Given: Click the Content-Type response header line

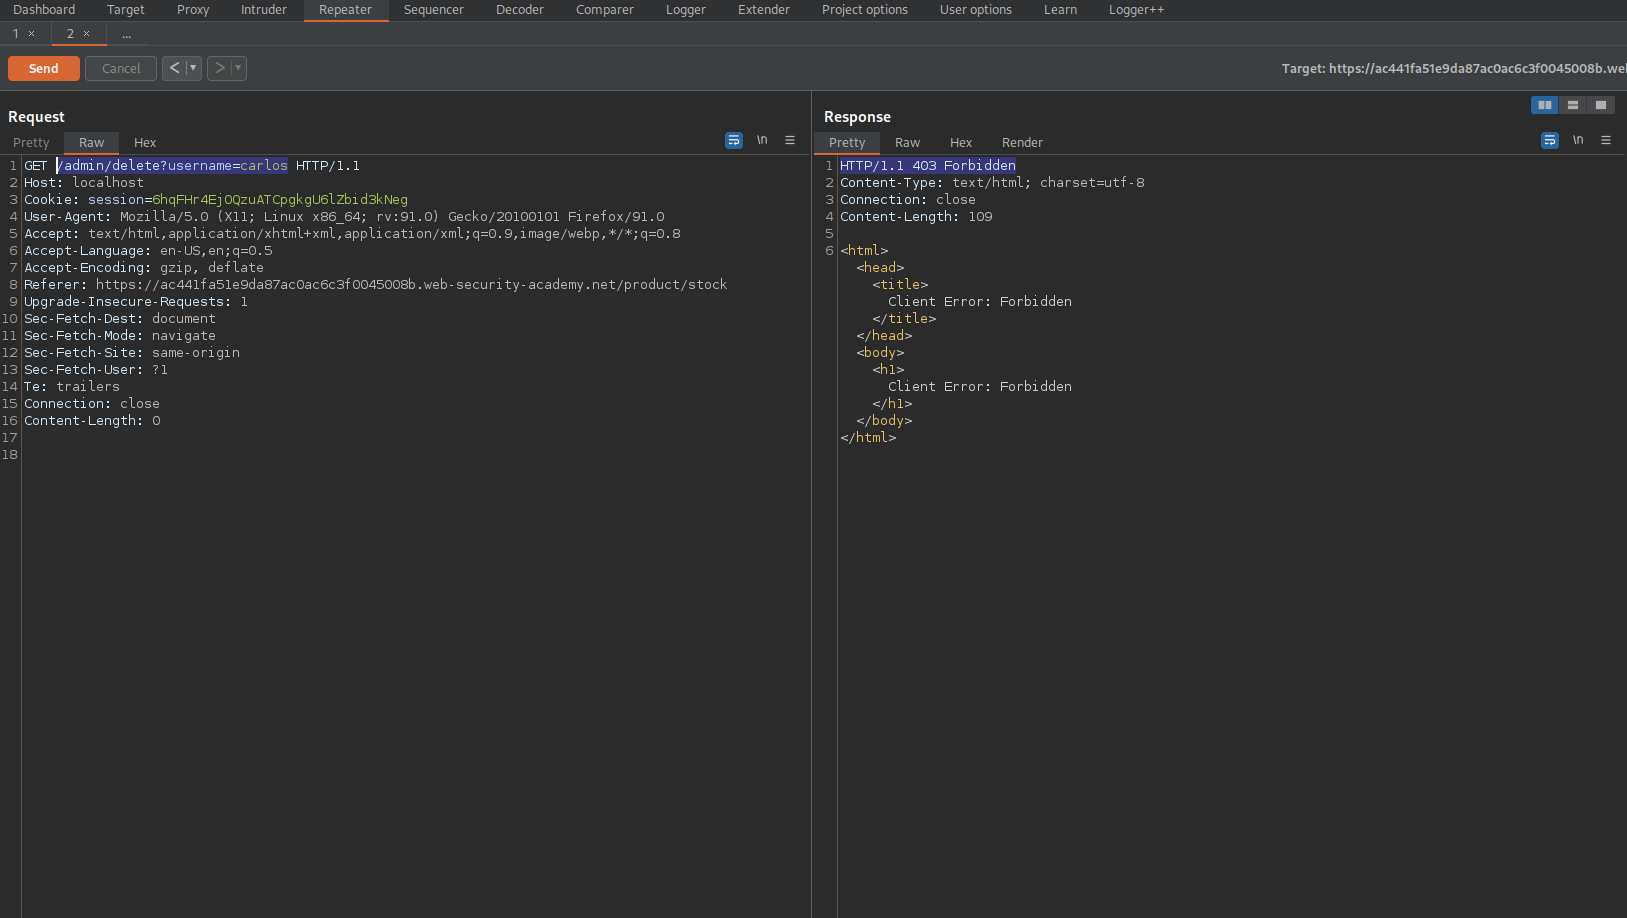Looking at the screenshot, I should point(992,183).
